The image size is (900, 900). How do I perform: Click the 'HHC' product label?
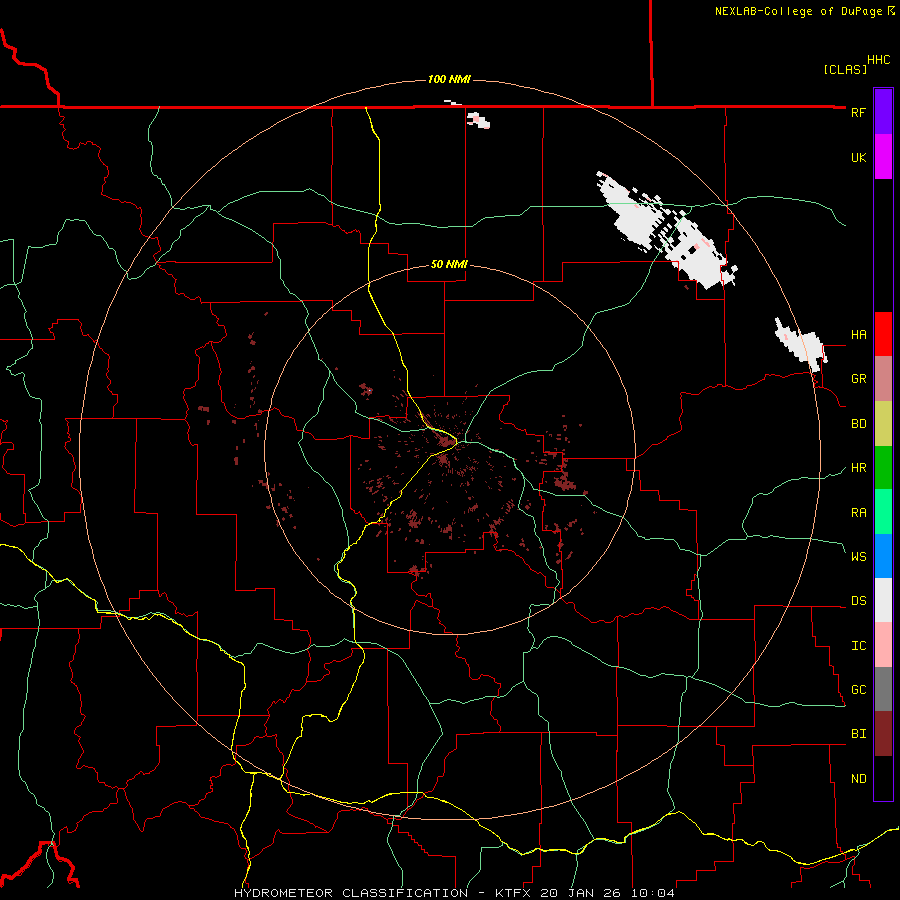[879, 60]
